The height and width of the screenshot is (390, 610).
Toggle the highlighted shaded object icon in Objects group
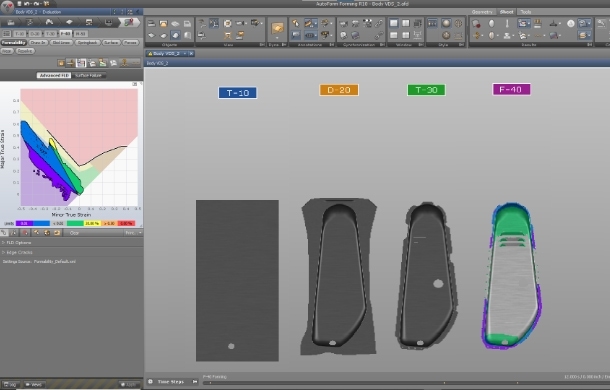click(175, 35)
